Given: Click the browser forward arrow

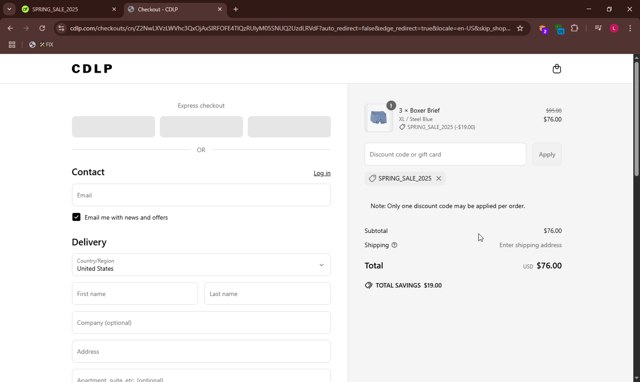Looking at the screenshot, I should click(x=26, y=28).
